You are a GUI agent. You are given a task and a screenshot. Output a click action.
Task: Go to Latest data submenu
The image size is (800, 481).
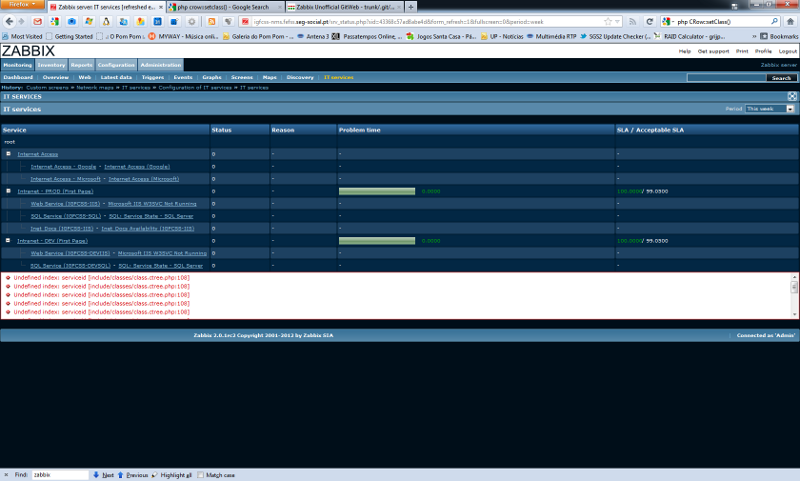(116, 78)
